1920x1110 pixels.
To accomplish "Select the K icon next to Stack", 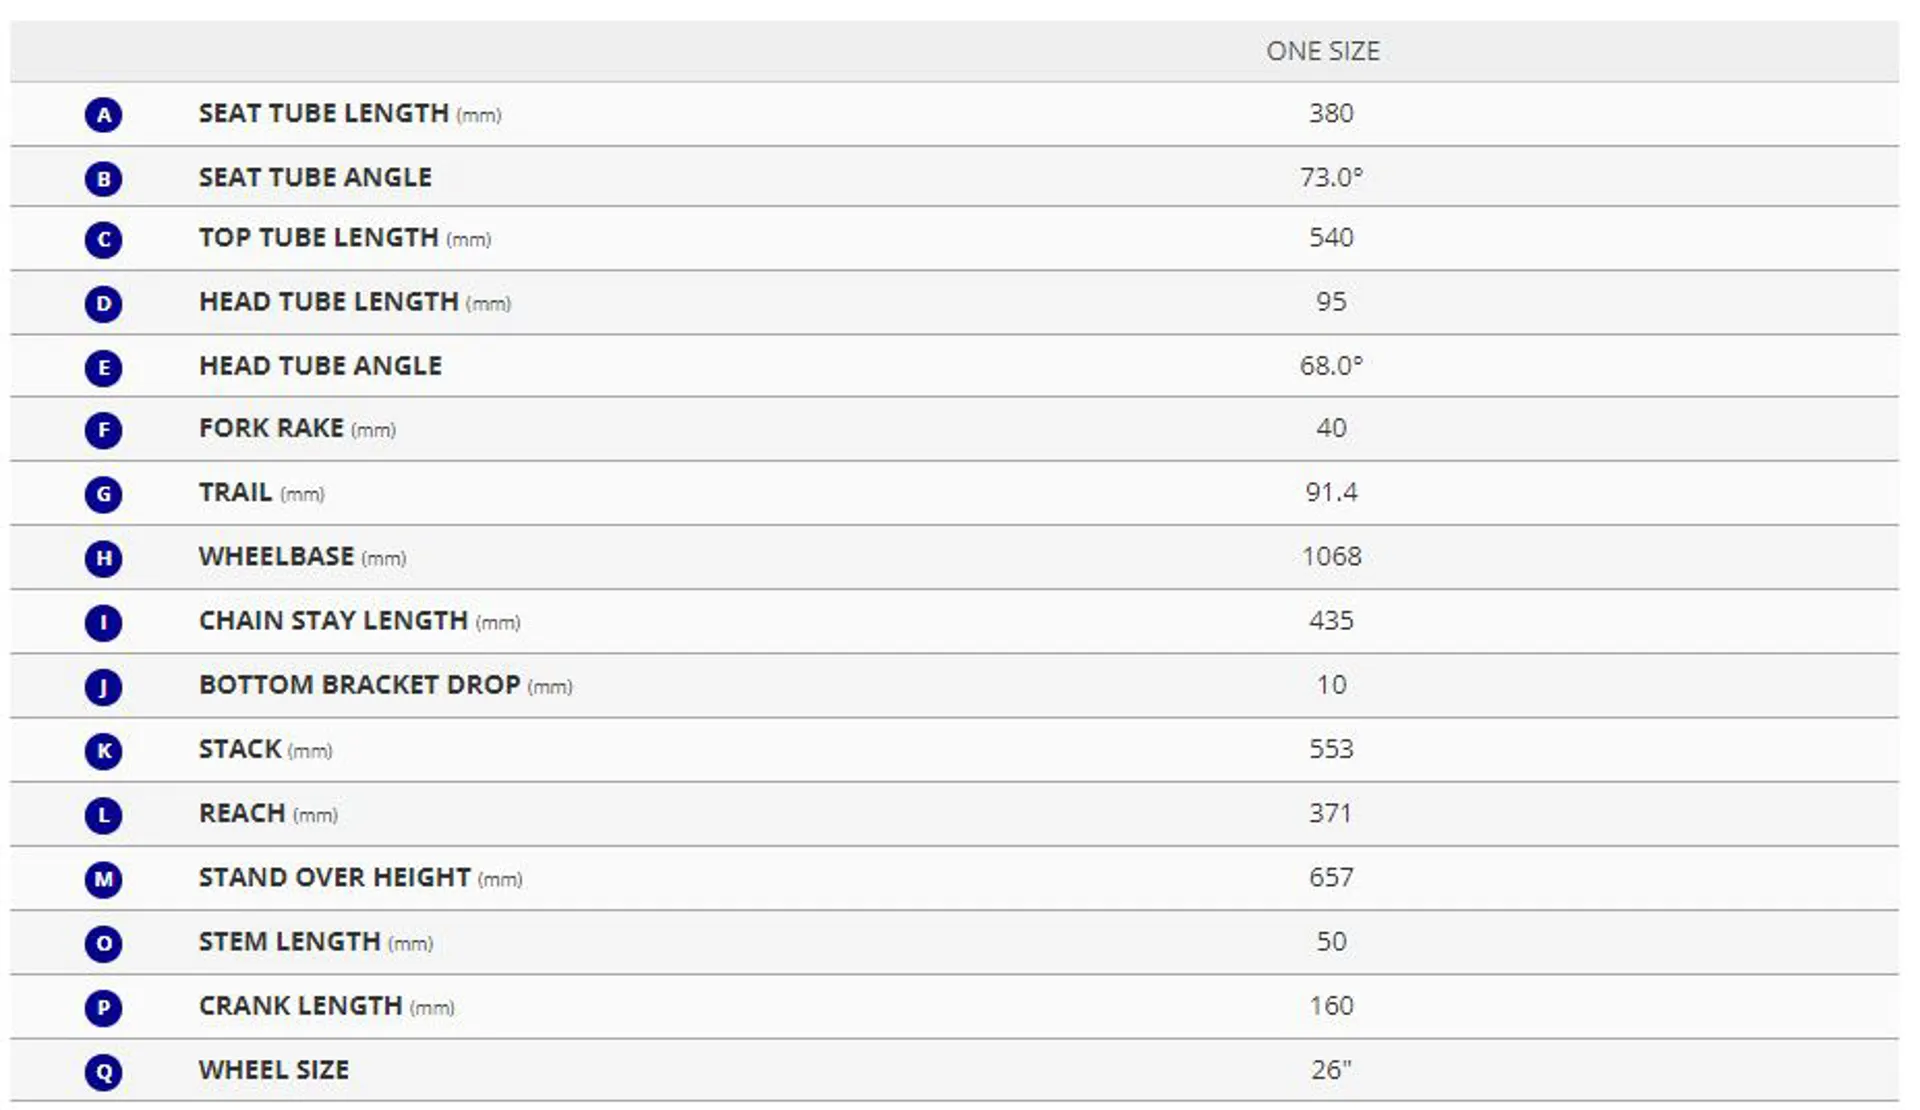I will click(103, 751).
